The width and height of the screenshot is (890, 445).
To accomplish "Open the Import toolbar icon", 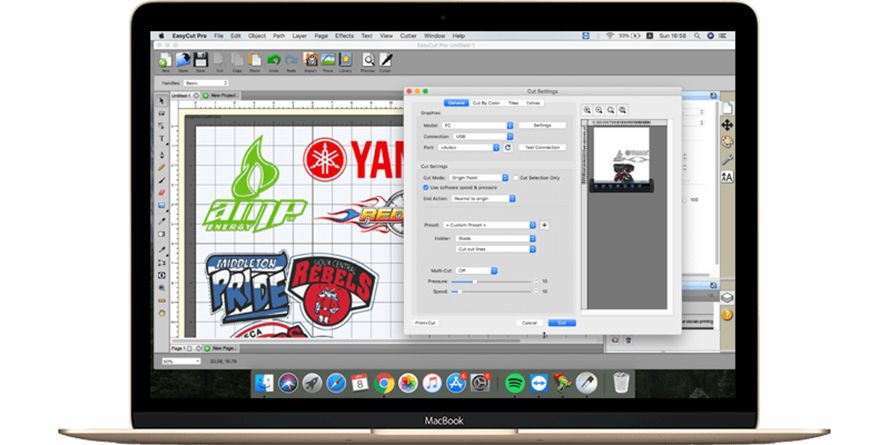I will [309, 61].
